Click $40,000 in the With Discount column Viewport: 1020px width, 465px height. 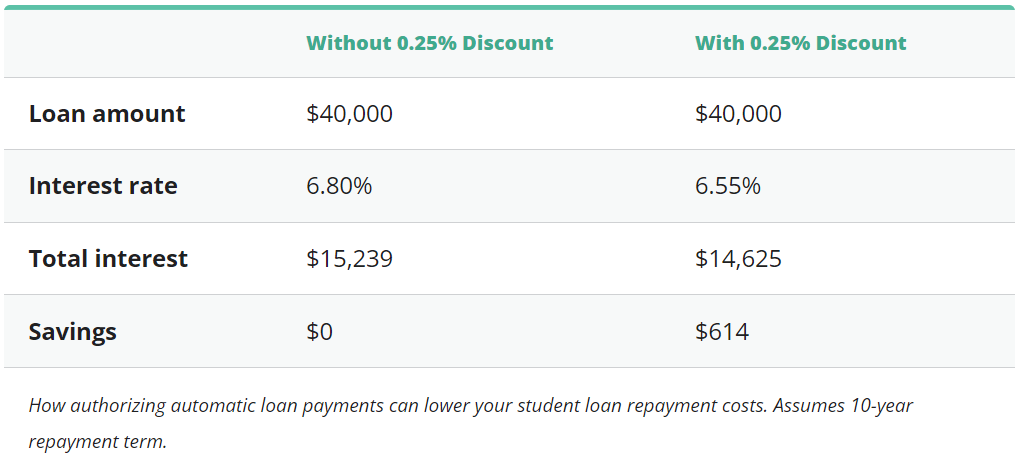click(x=738, y=114)
